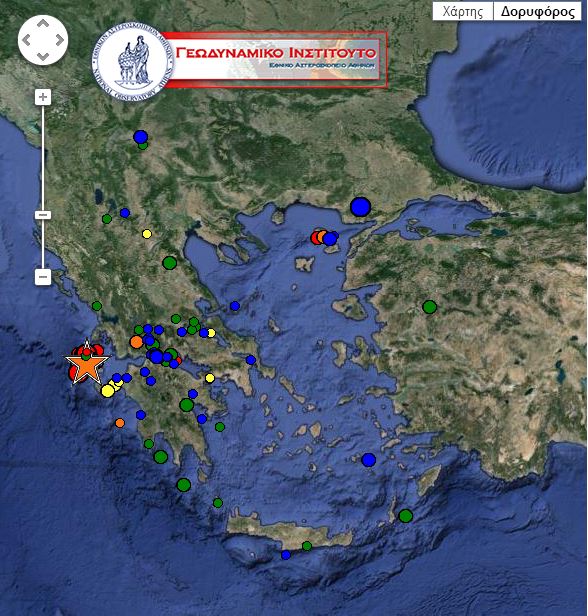The image size is (588, 616).
Task: Select the blue marker on southern Evia
Action: 251,360
